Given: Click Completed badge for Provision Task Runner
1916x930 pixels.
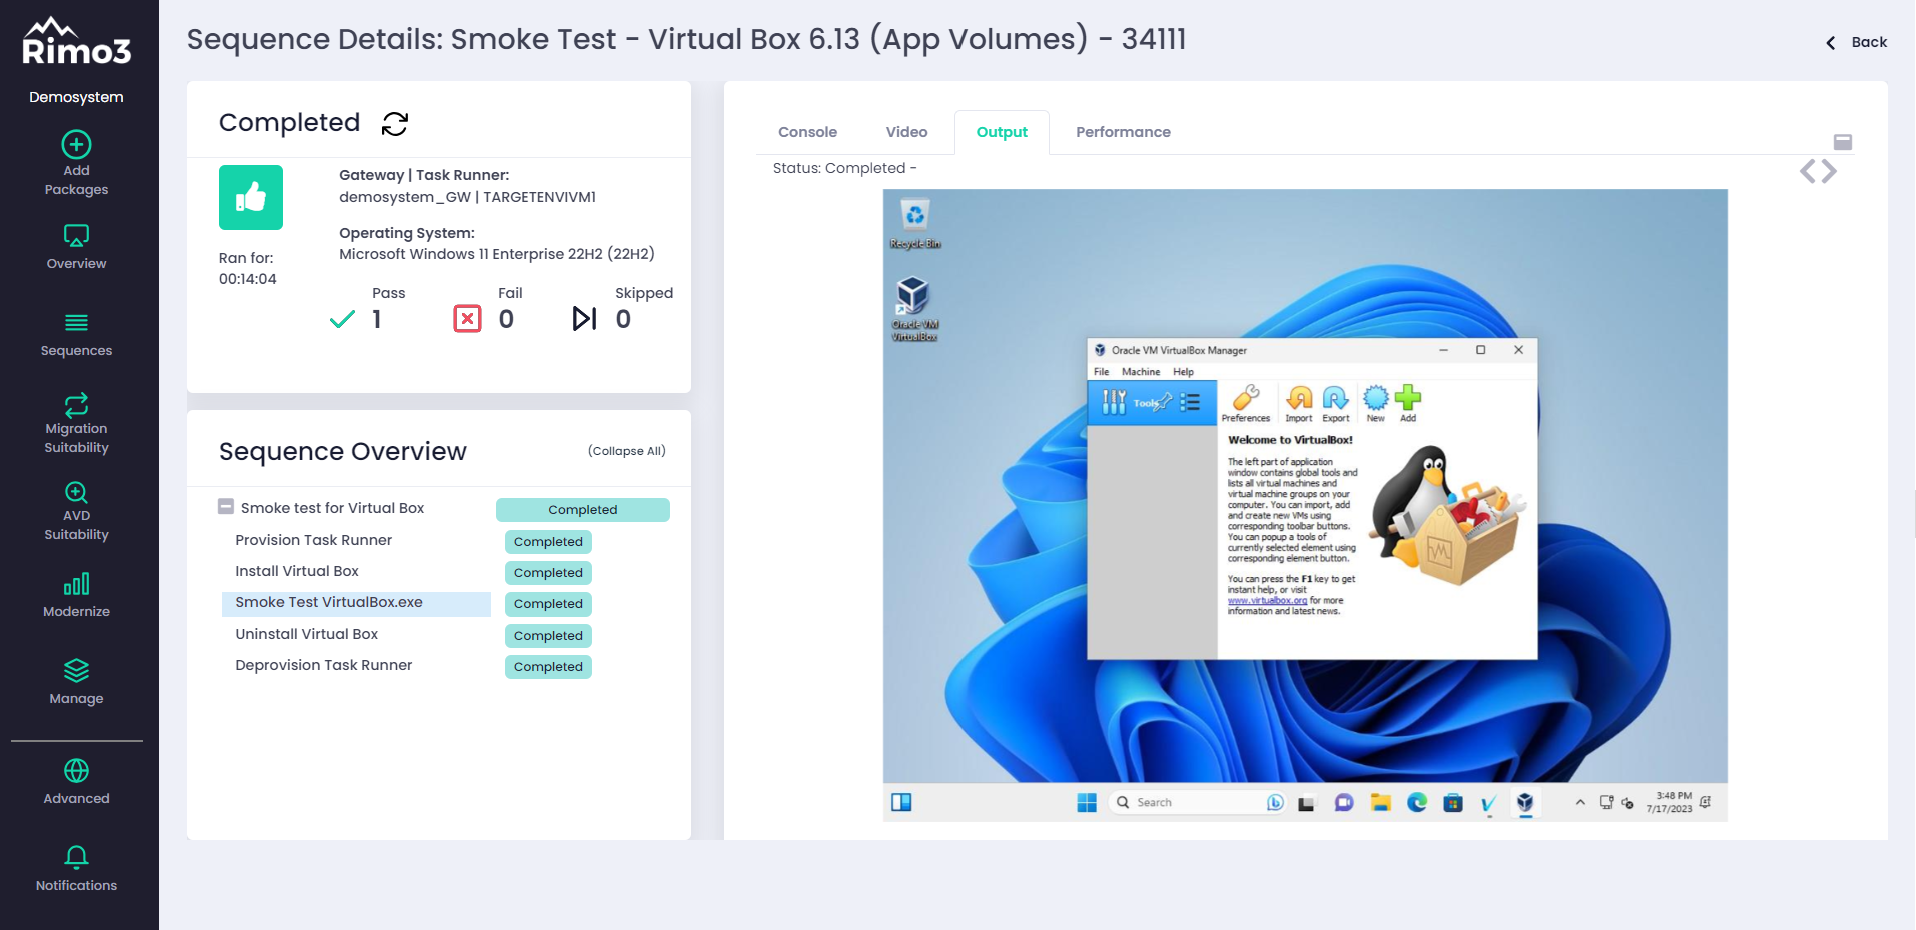Looking at the screenshot, I should (x=548, y=542).
